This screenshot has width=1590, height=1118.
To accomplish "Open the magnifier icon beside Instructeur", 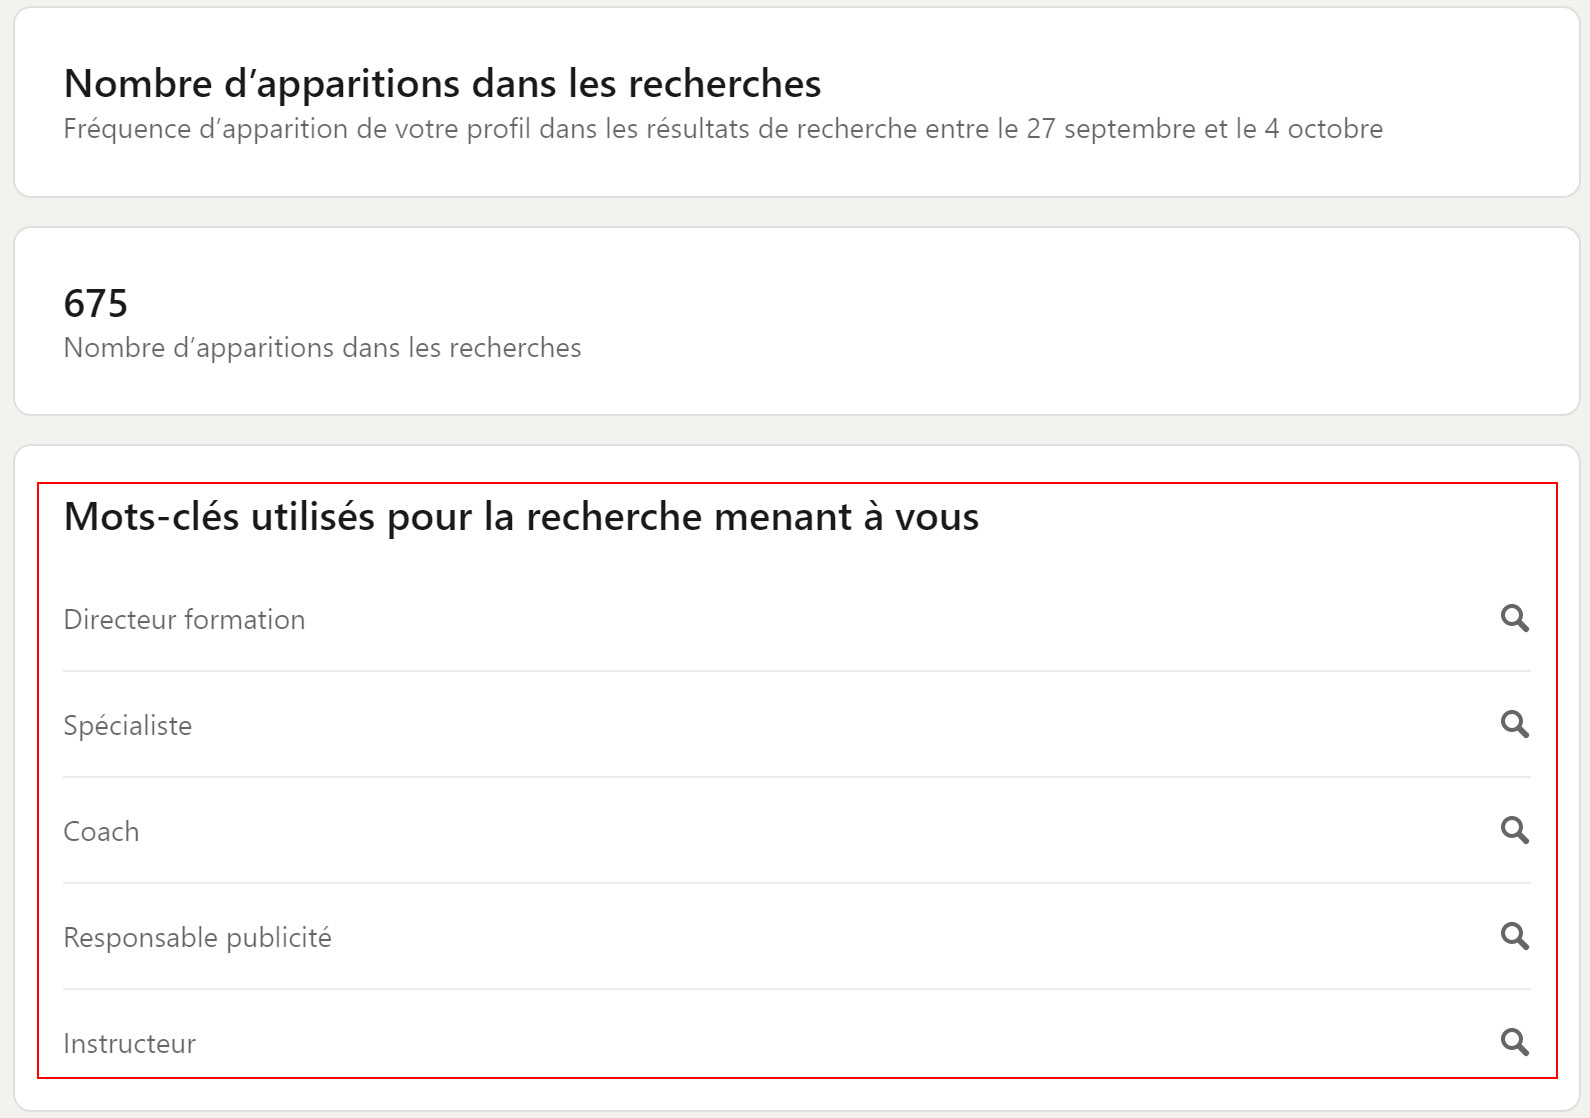I will 1515,1042.
